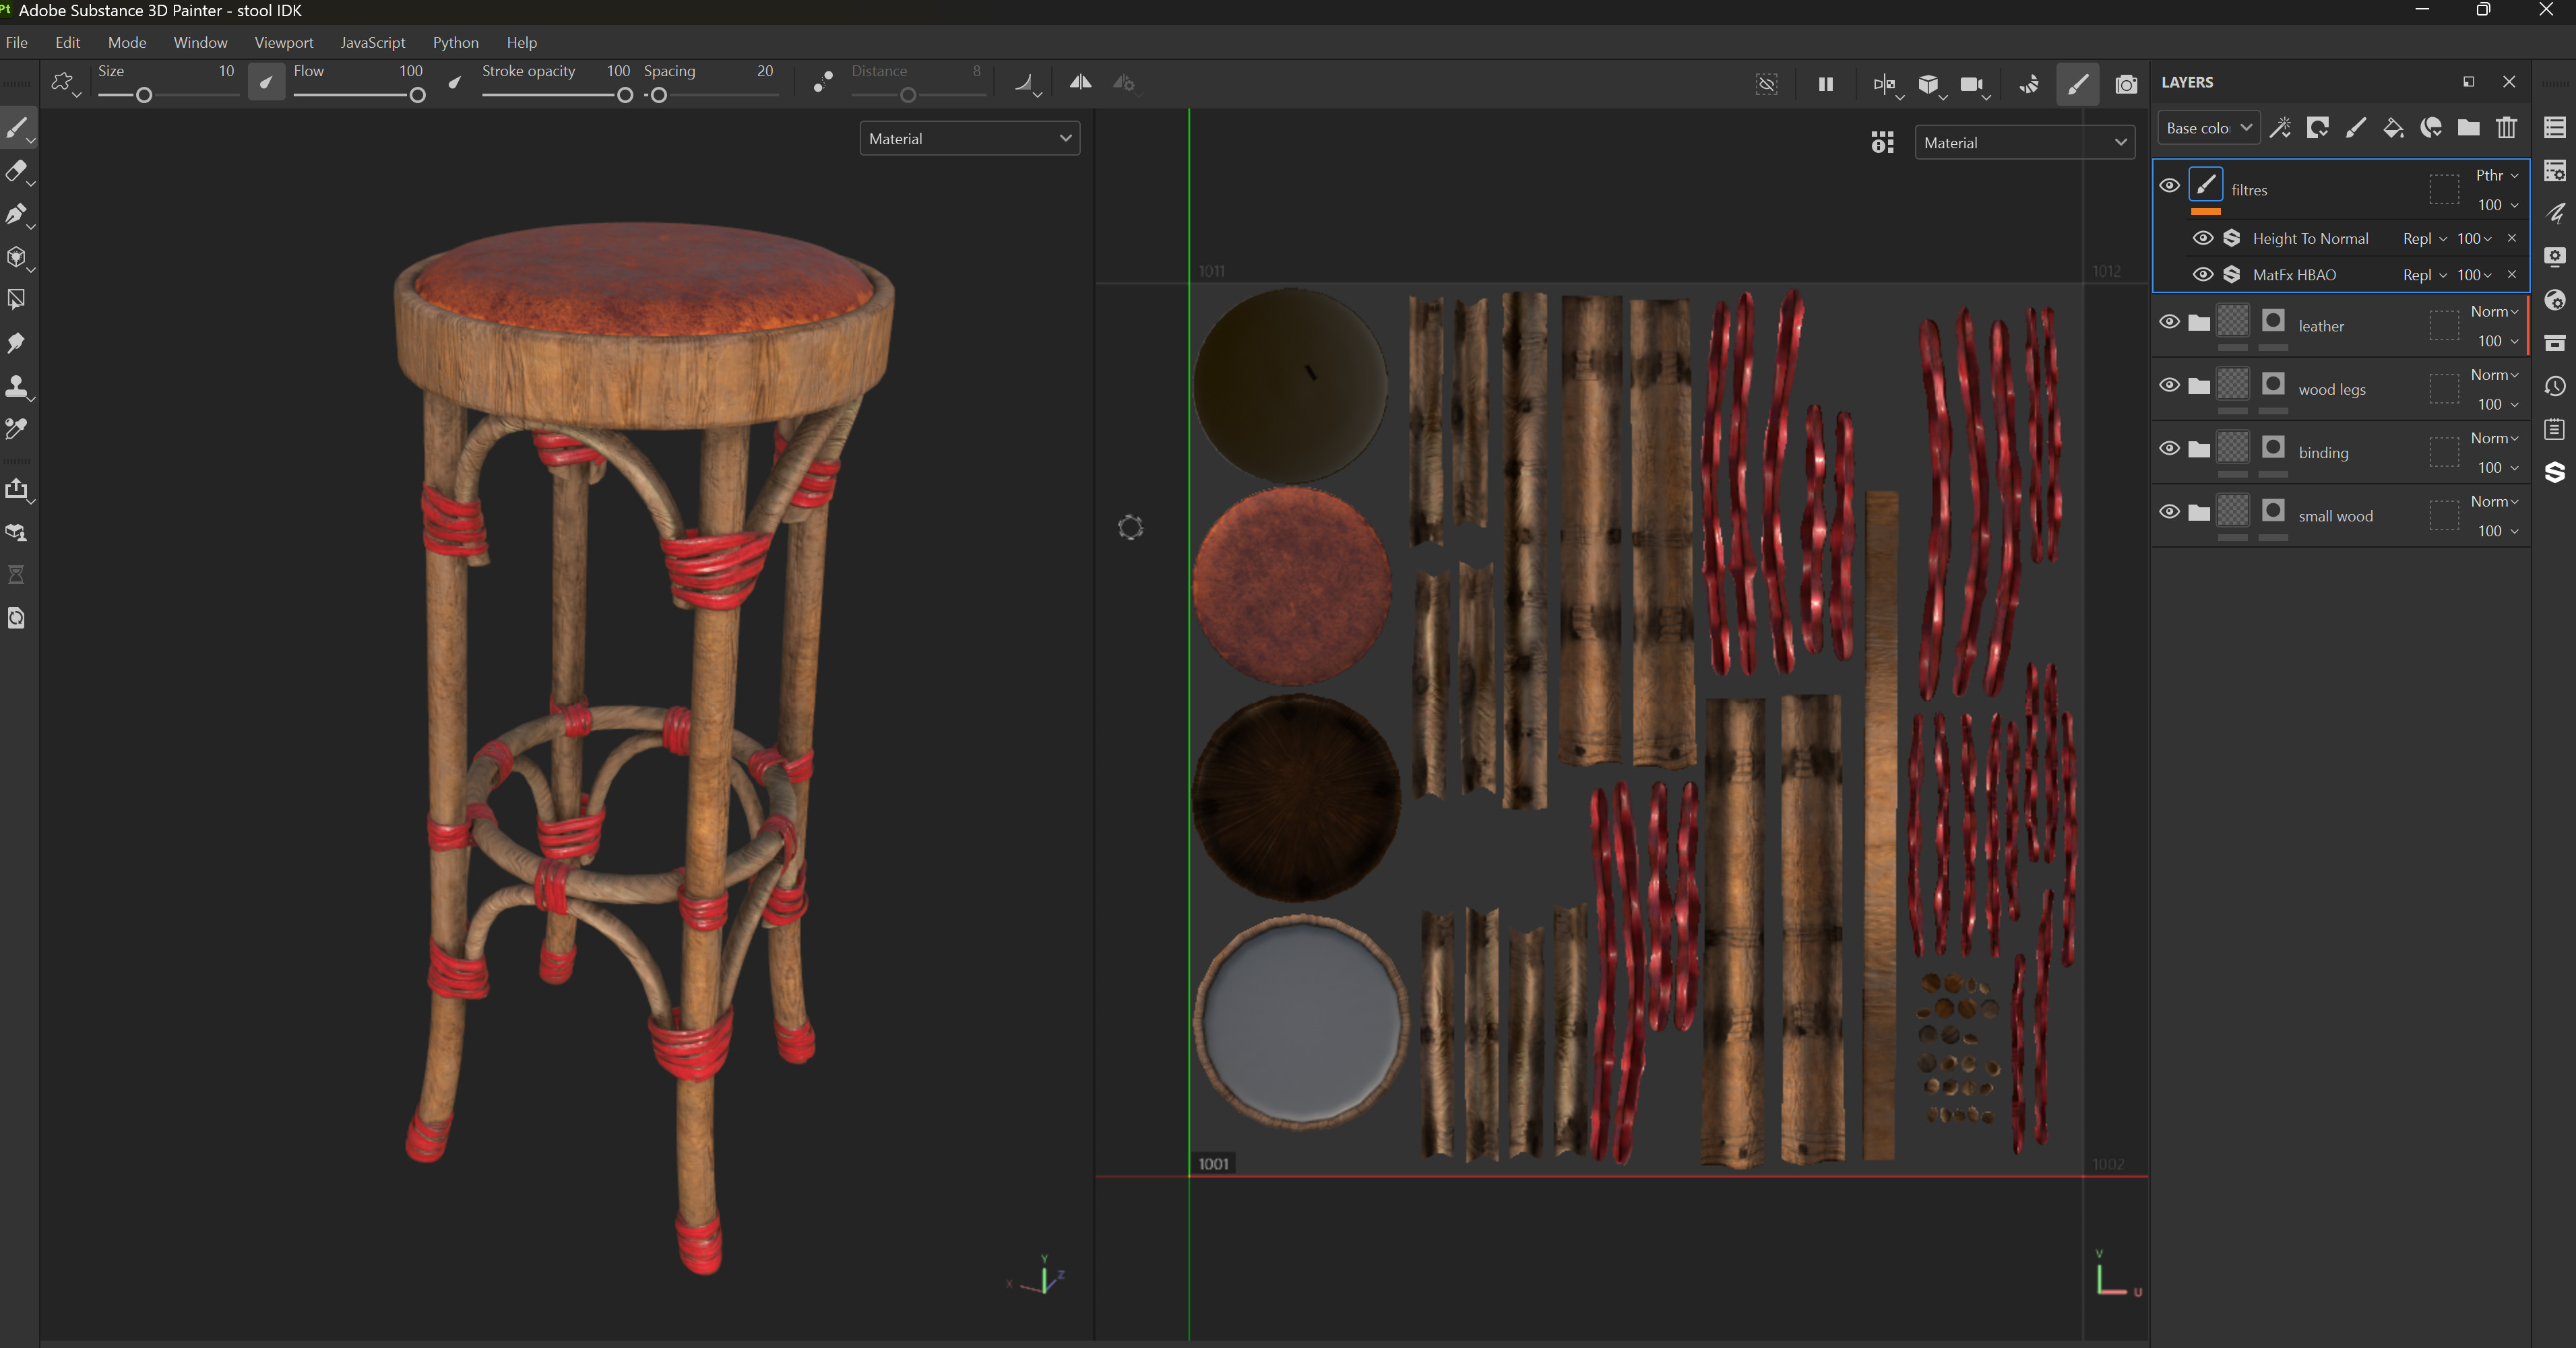The width and height of the screenshot is (2576, 1348).
Task: Hide the binding folder layer
Action: (x=2169, y=448)
